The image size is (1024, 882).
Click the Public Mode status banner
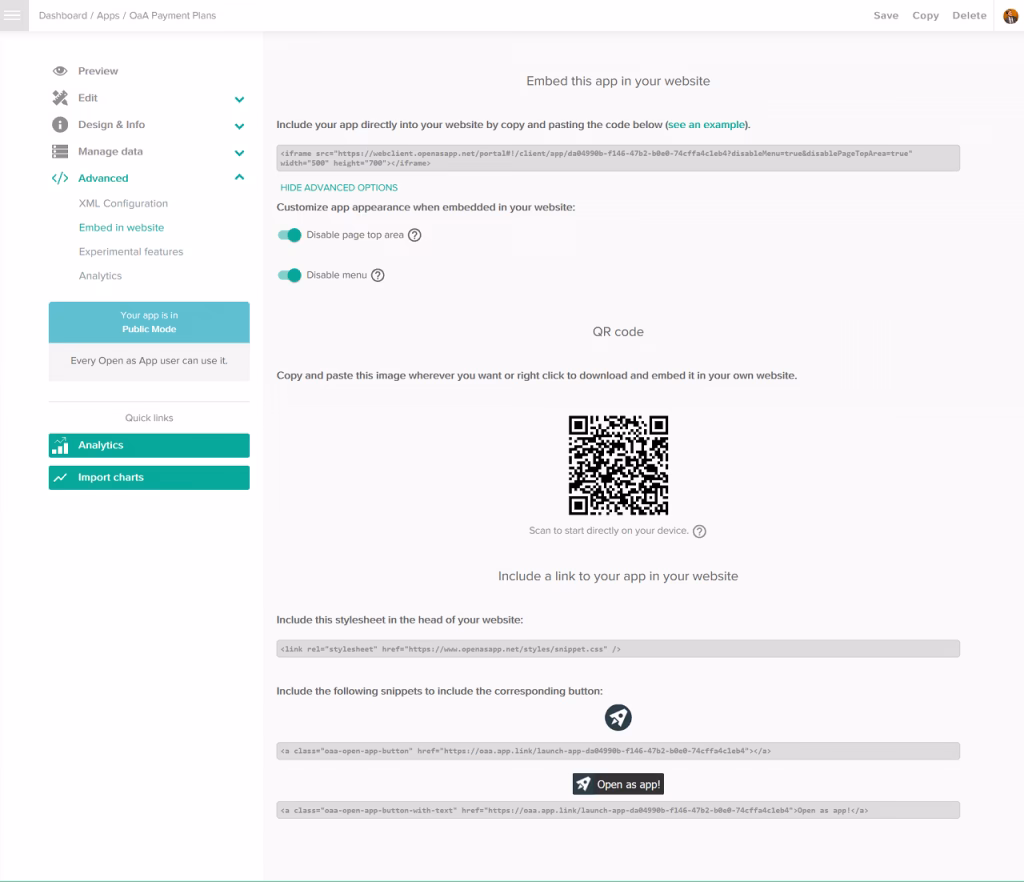149,323
